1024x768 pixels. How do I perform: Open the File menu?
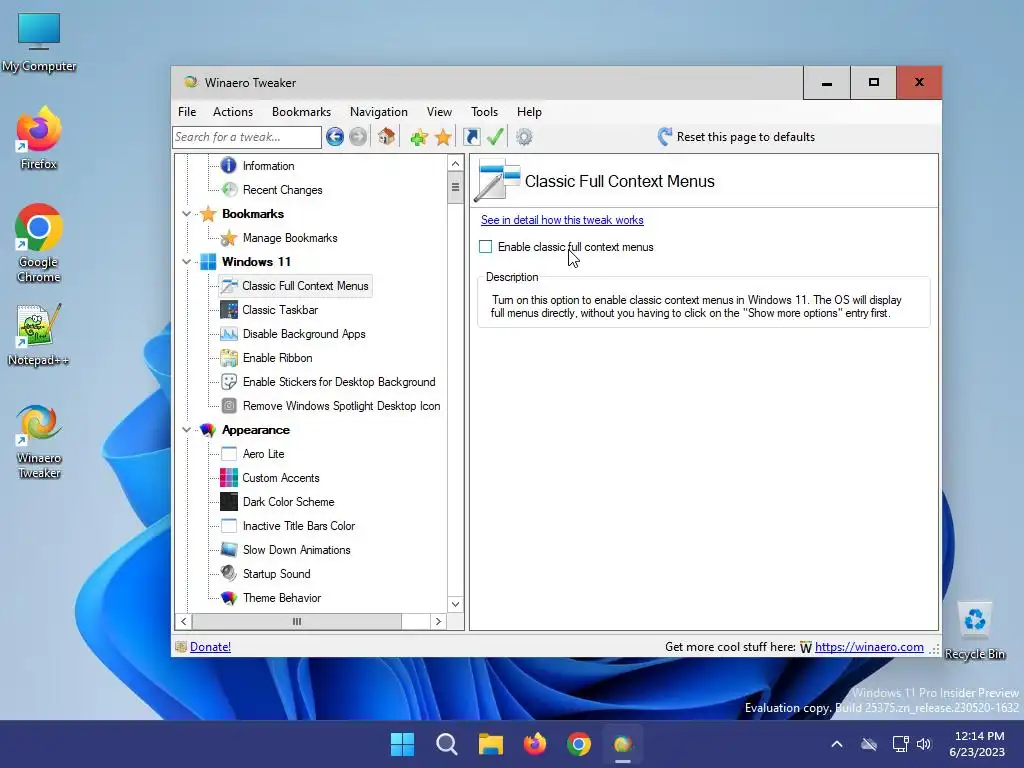[187, 112]
